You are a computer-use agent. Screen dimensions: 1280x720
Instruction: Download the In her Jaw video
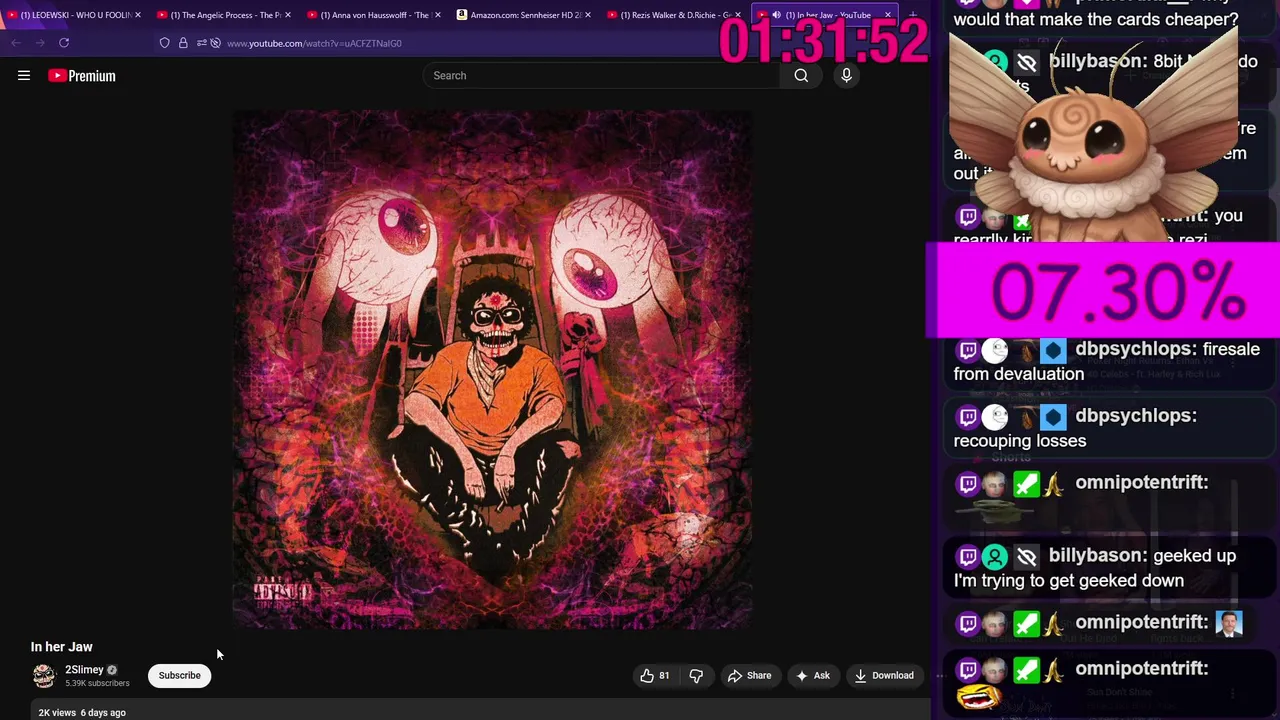point(884,675)
